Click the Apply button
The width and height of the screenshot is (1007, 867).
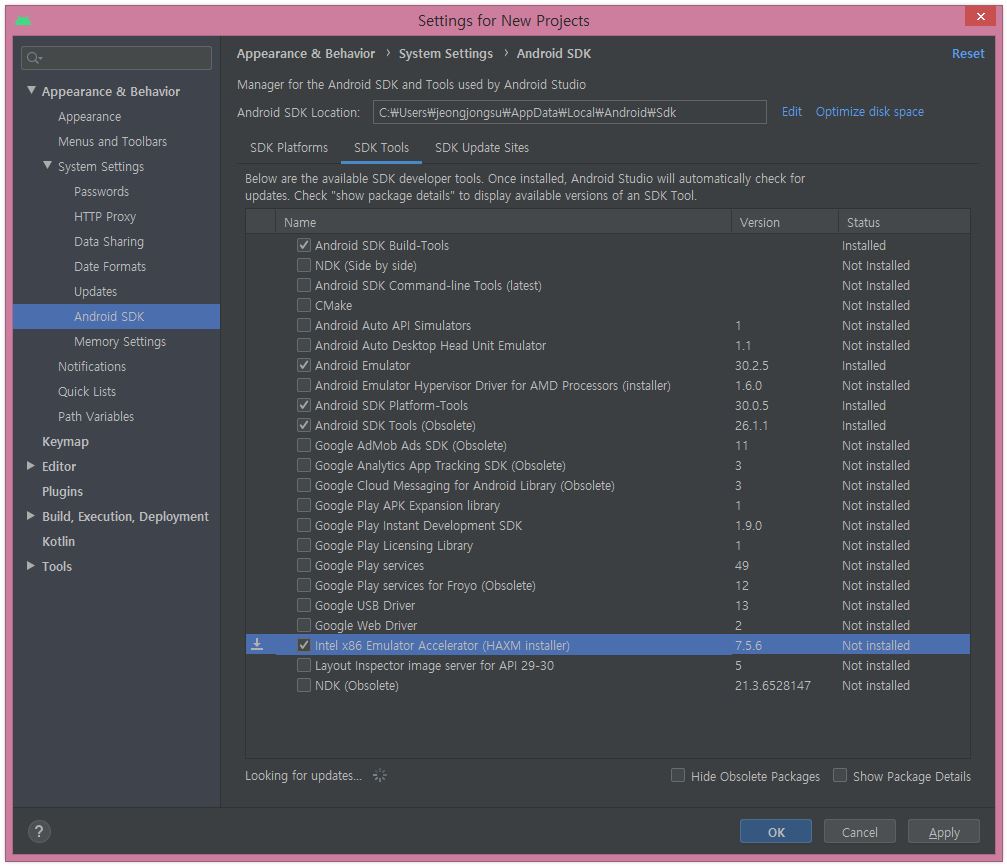coord(943,832)
